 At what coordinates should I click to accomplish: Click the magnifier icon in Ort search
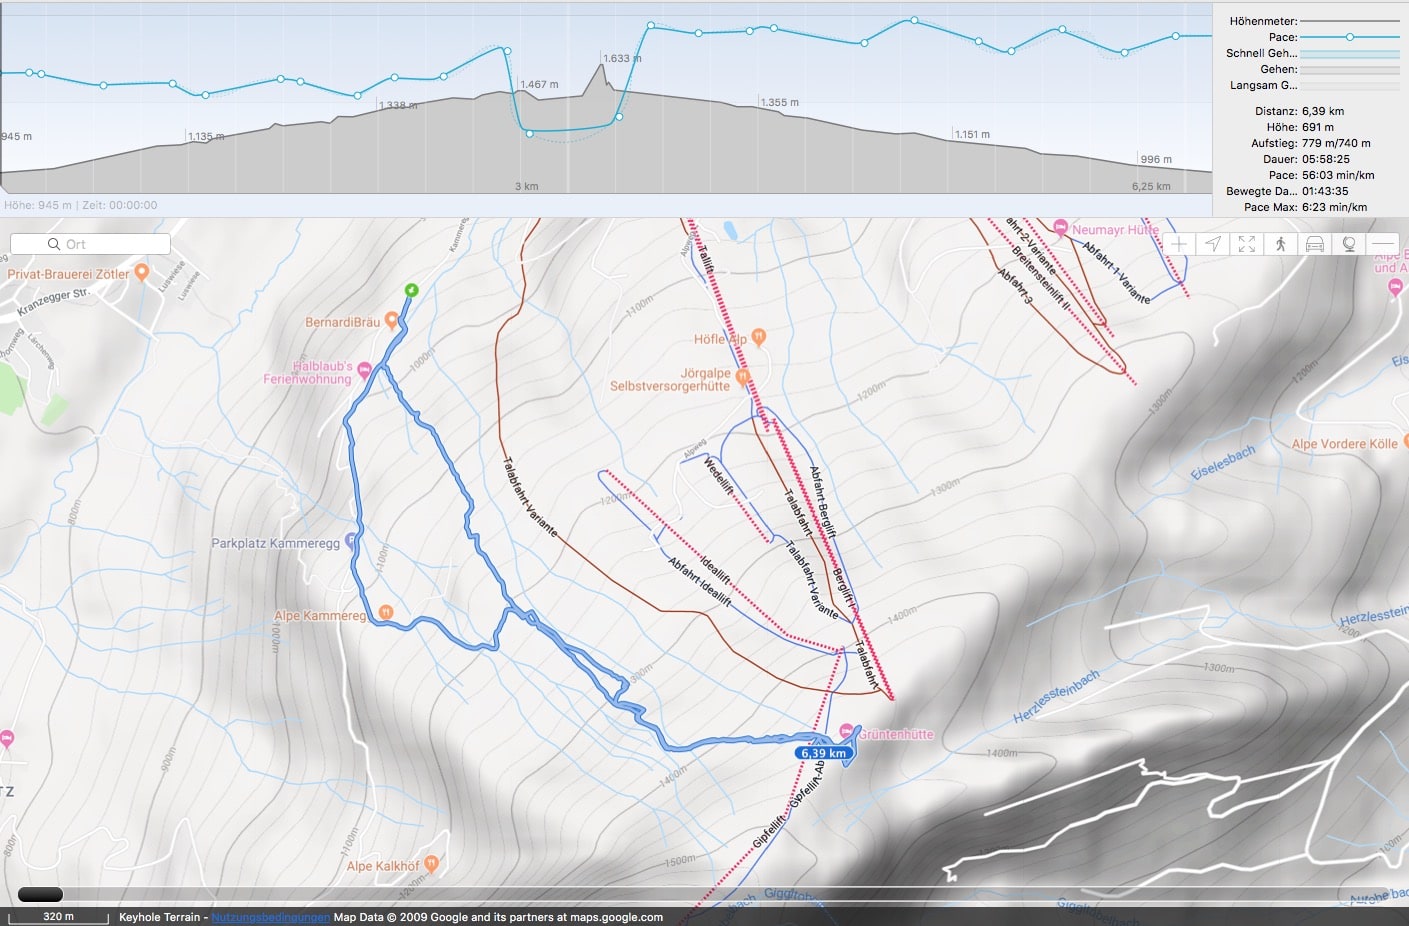tap(54, 244)
